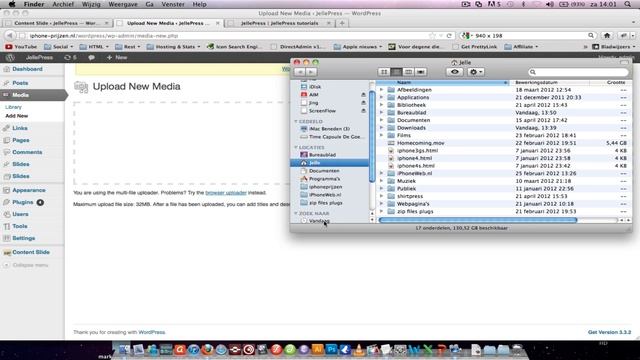
Task: Expand the Muziek folder
Action: coord(382,181)
